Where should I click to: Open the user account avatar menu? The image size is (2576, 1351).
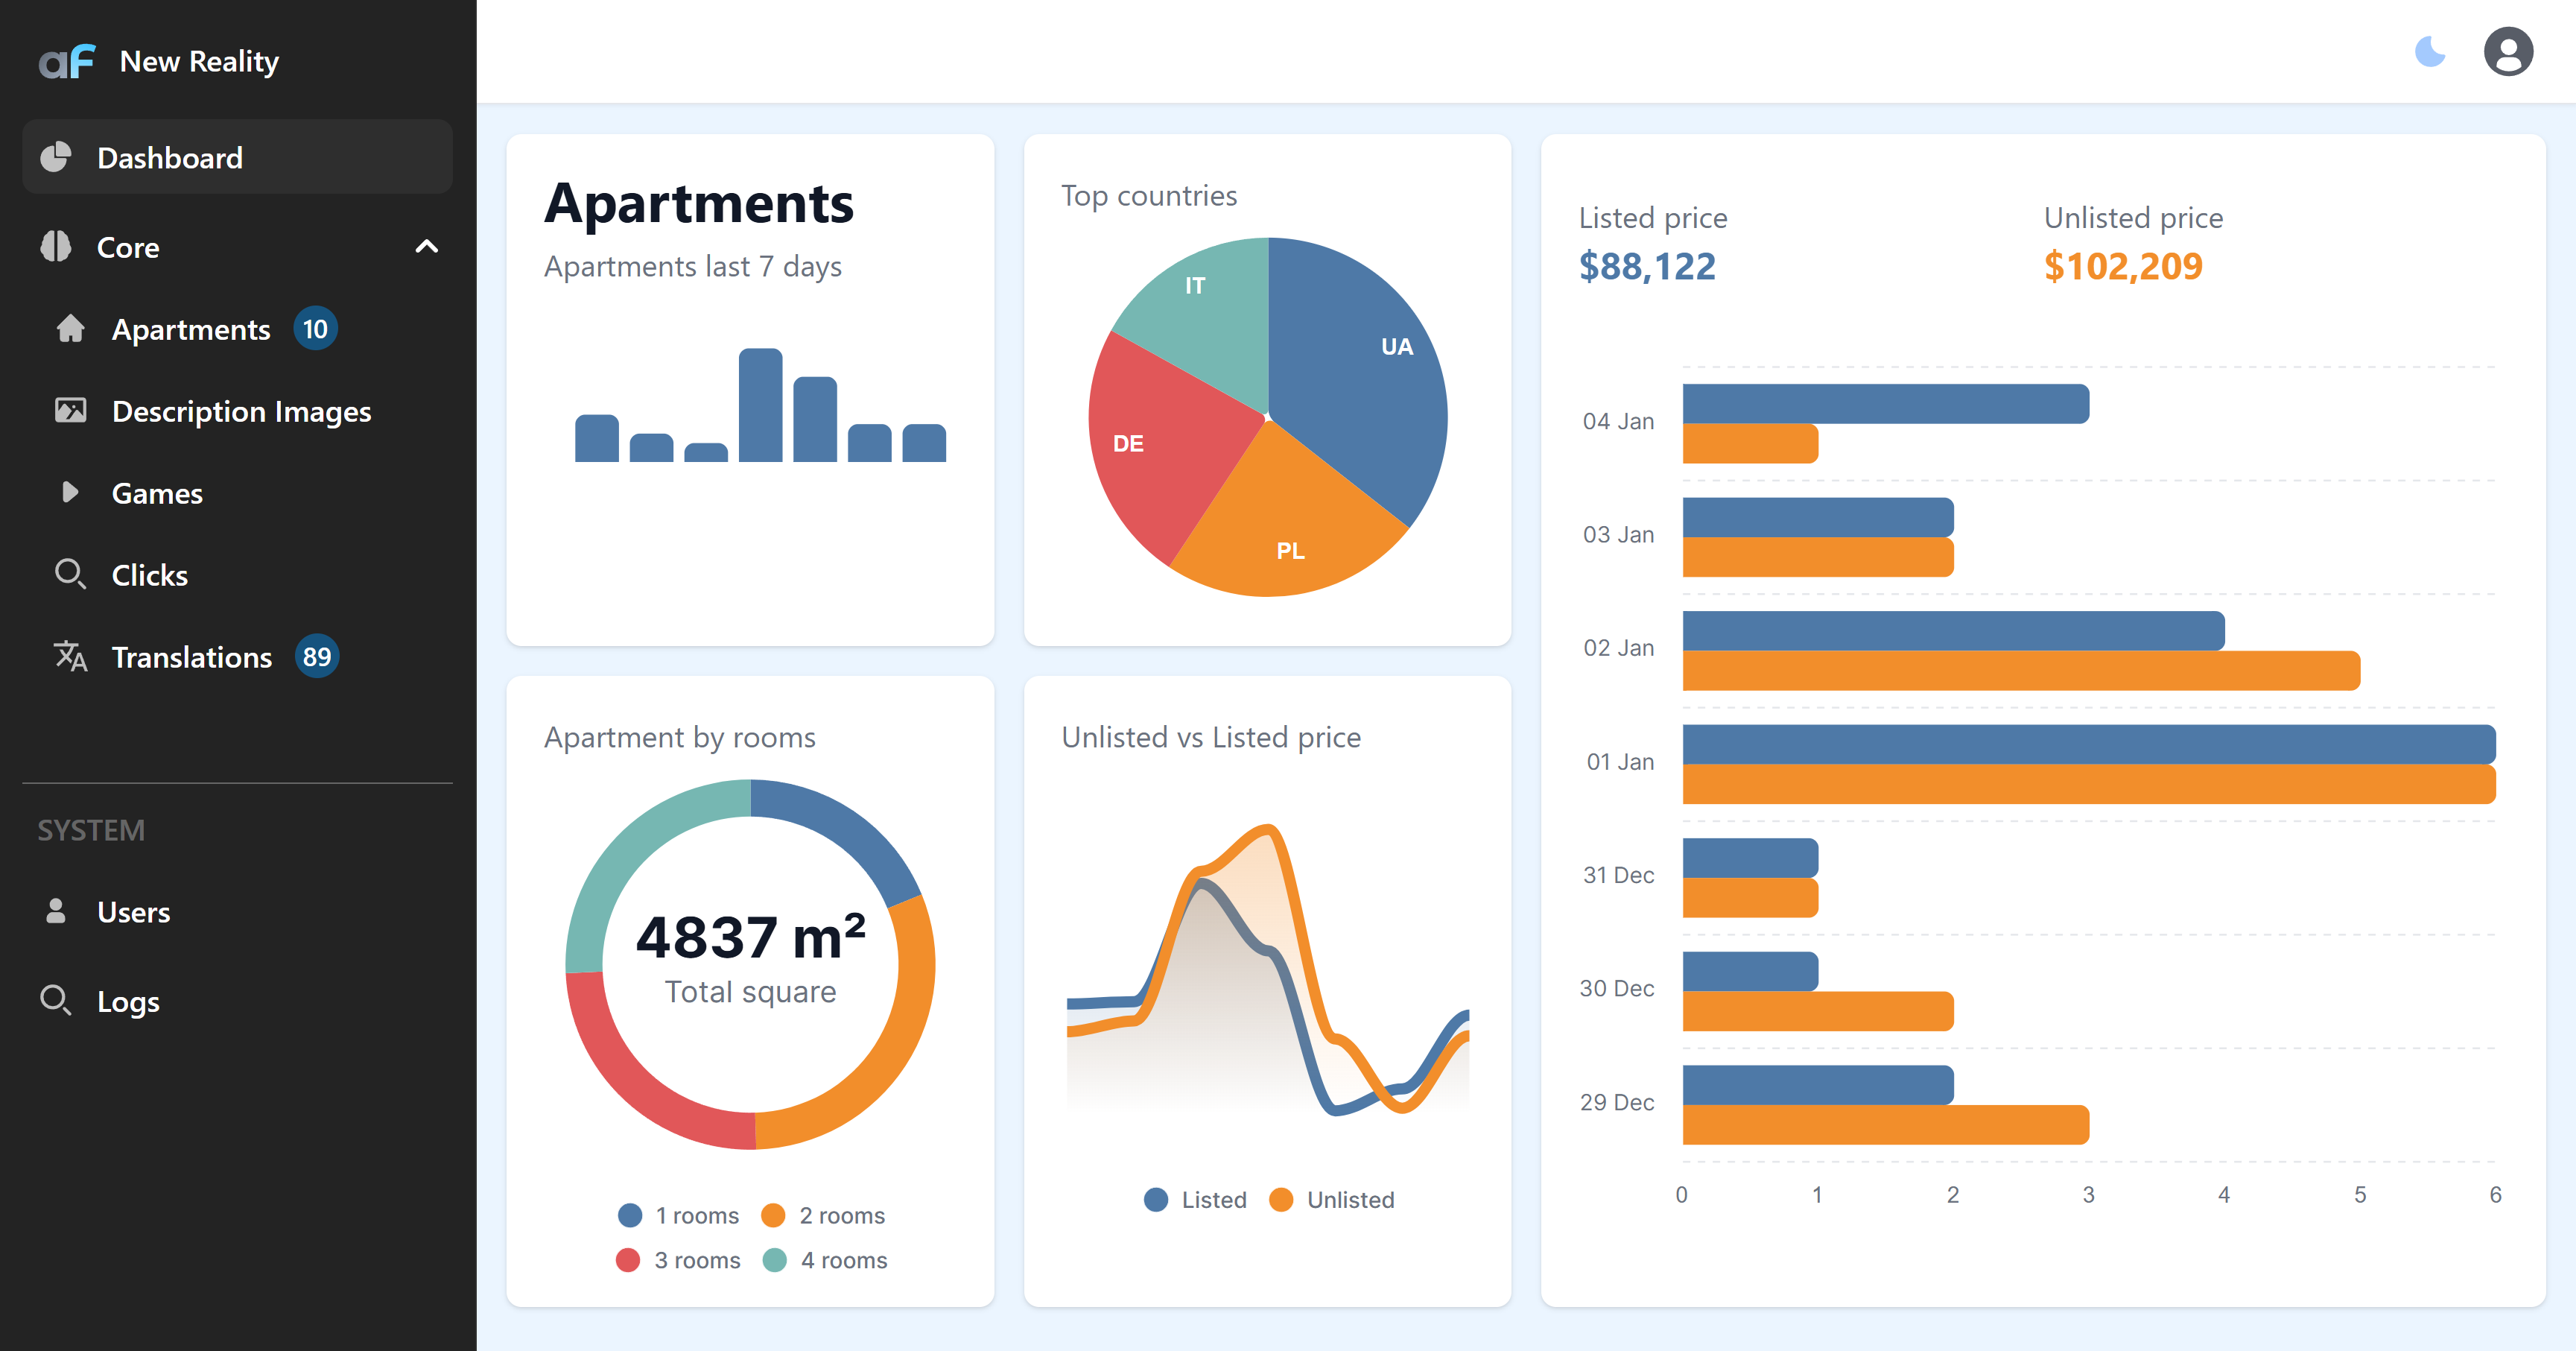pyautogui.click(x=2508, y=51)
